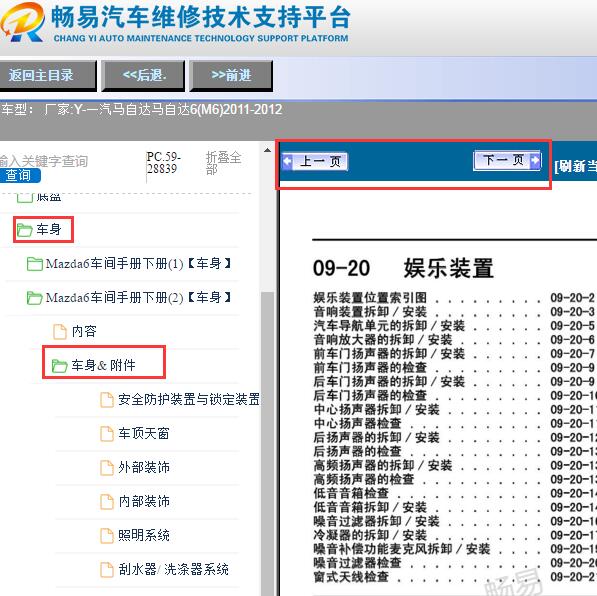Click 噪音过滤器检查 contents line
The height and width of the screenshot is (596, 597).
tap(455, 563)
